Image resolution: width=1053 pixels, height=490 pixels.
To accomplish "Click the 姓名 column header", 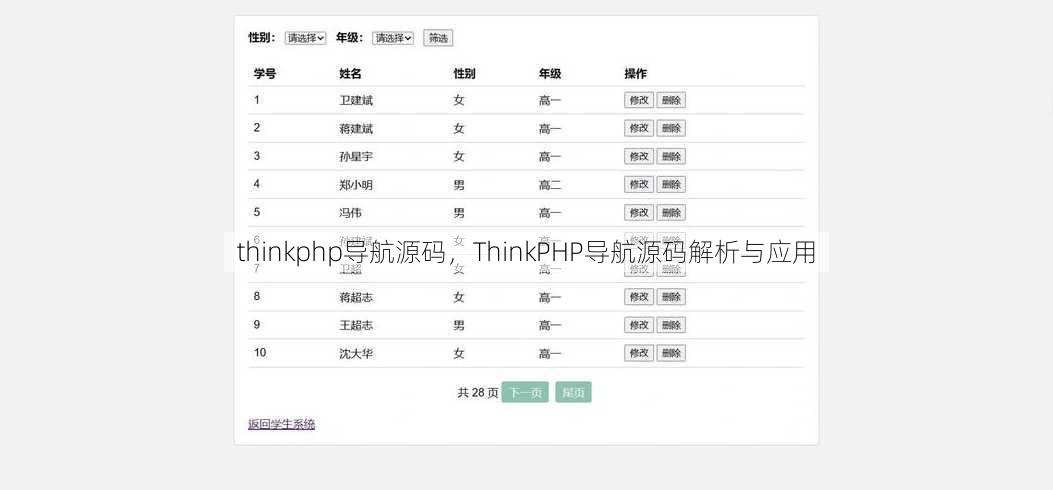I will coord(351,74).
